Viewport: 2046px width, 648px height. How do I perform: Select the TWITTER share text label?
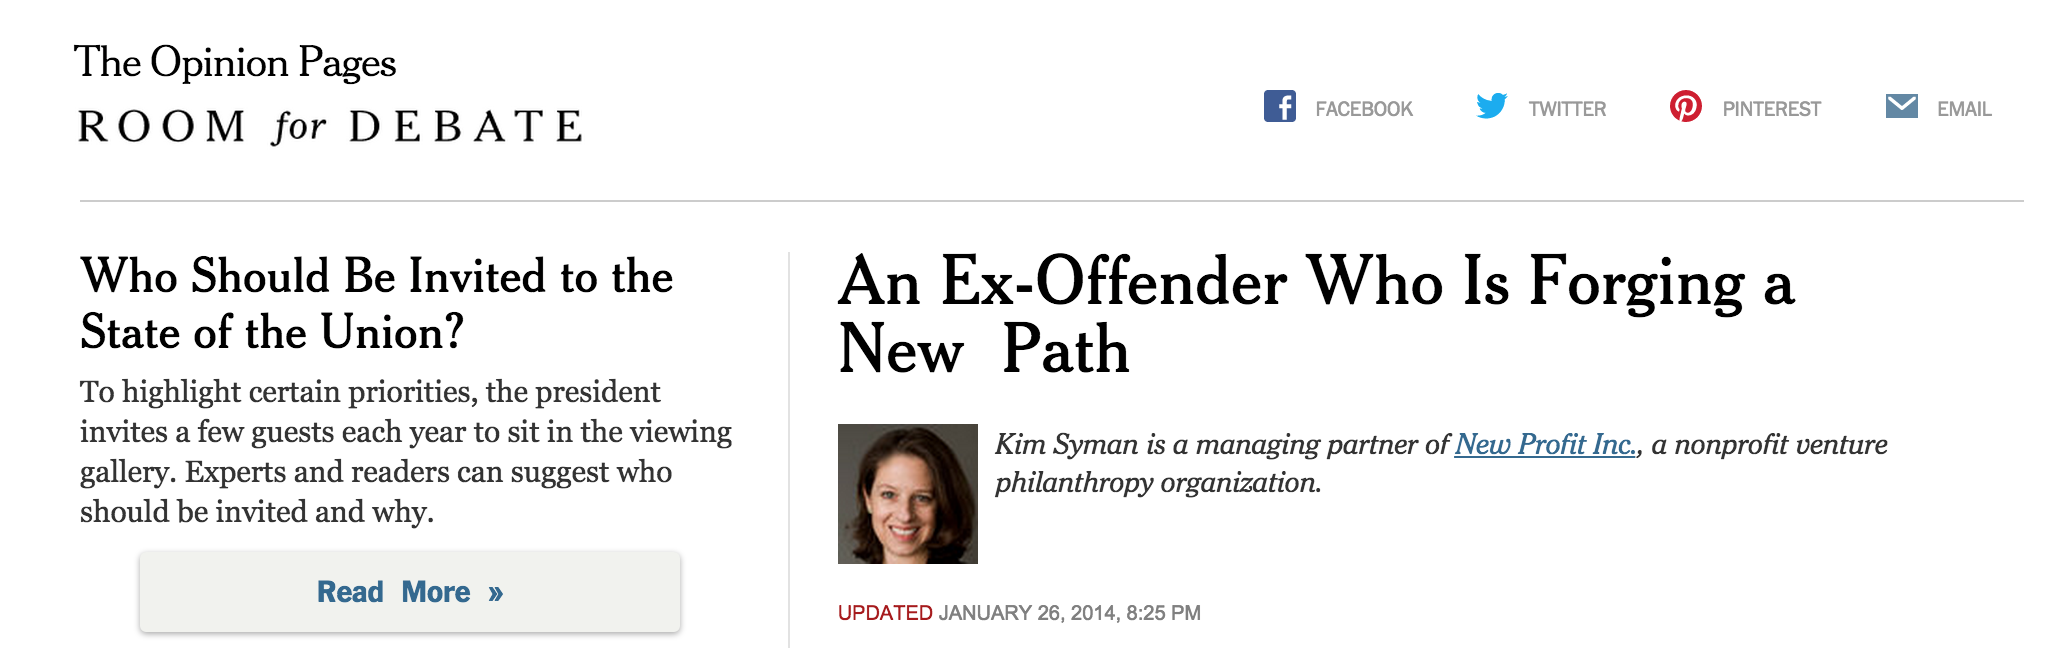(1567, 109)
